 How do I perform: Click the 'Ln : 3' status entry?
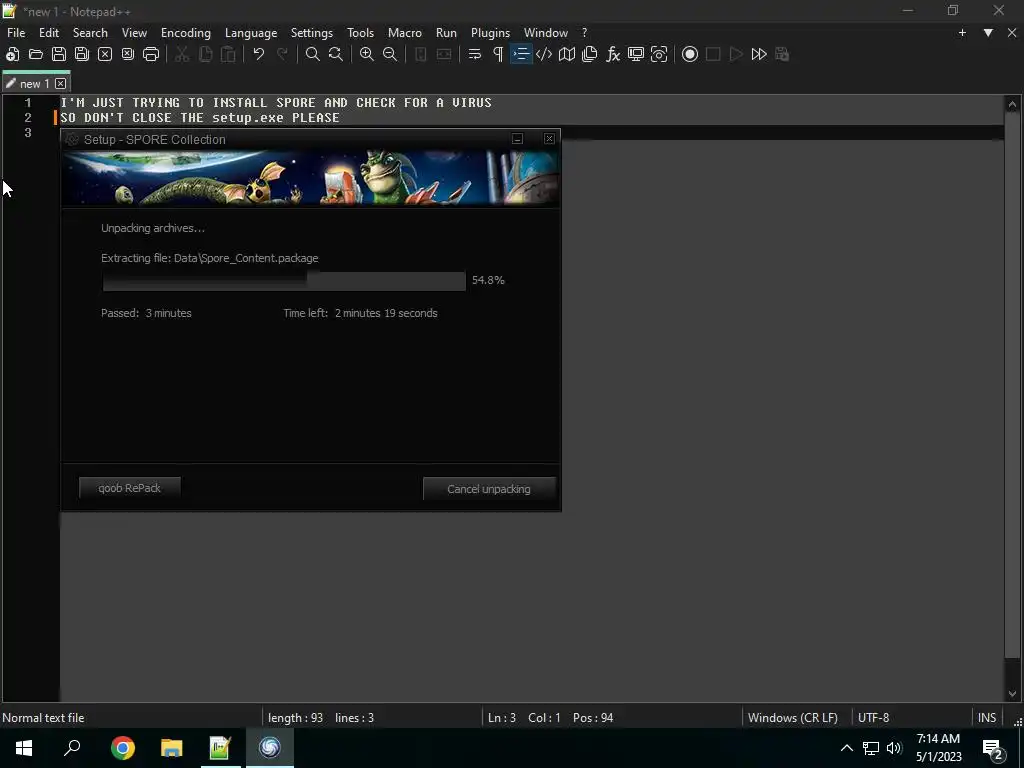click(502, 717)
